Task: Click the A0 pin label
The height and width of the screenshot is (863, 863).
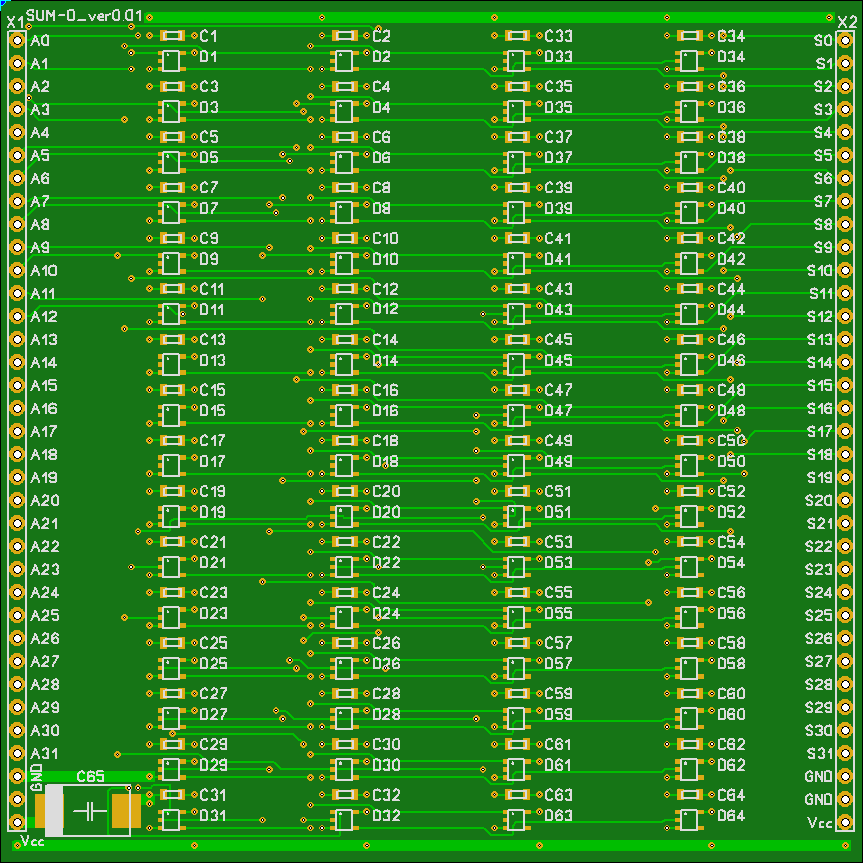Action: coord(40,41)
